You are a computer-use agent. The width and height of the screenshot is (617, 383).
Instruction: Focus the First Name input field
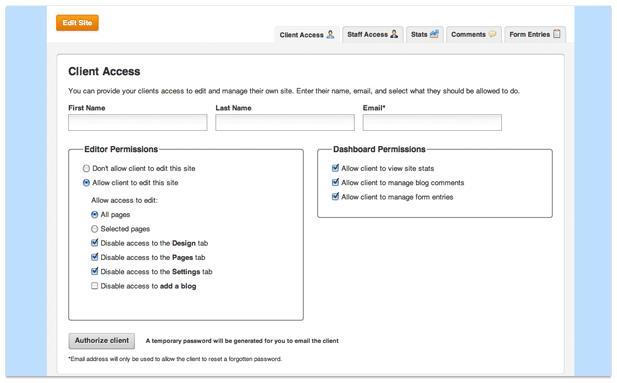pos(138,122)
